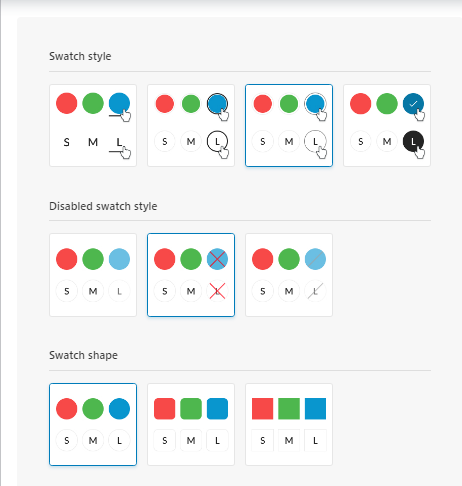Image resolution: width=462 pixels, height=486 pixels.
Task: Click the blue checkmark swatch icon
Action: (x=413, y=104)
